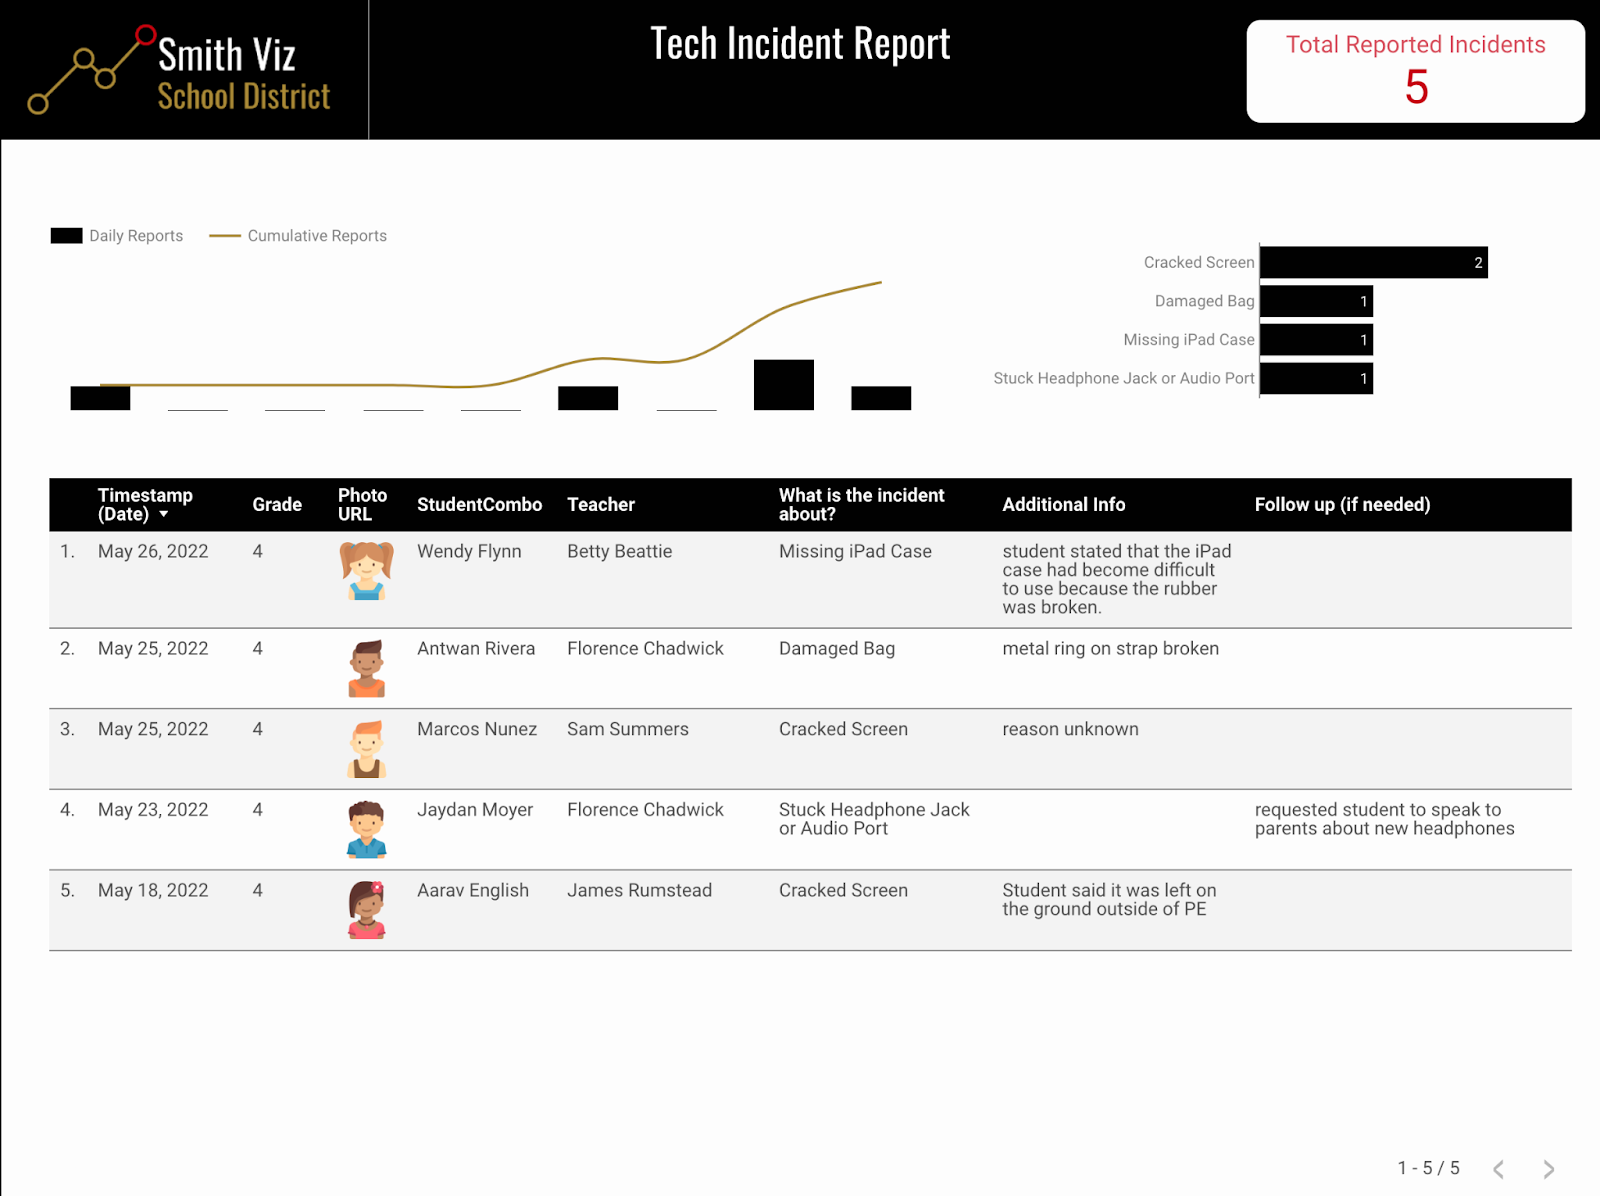Screen dimensions: 1600x1196
Task: Sort by Follow up (if needed) header
Action: [1342, 505]
